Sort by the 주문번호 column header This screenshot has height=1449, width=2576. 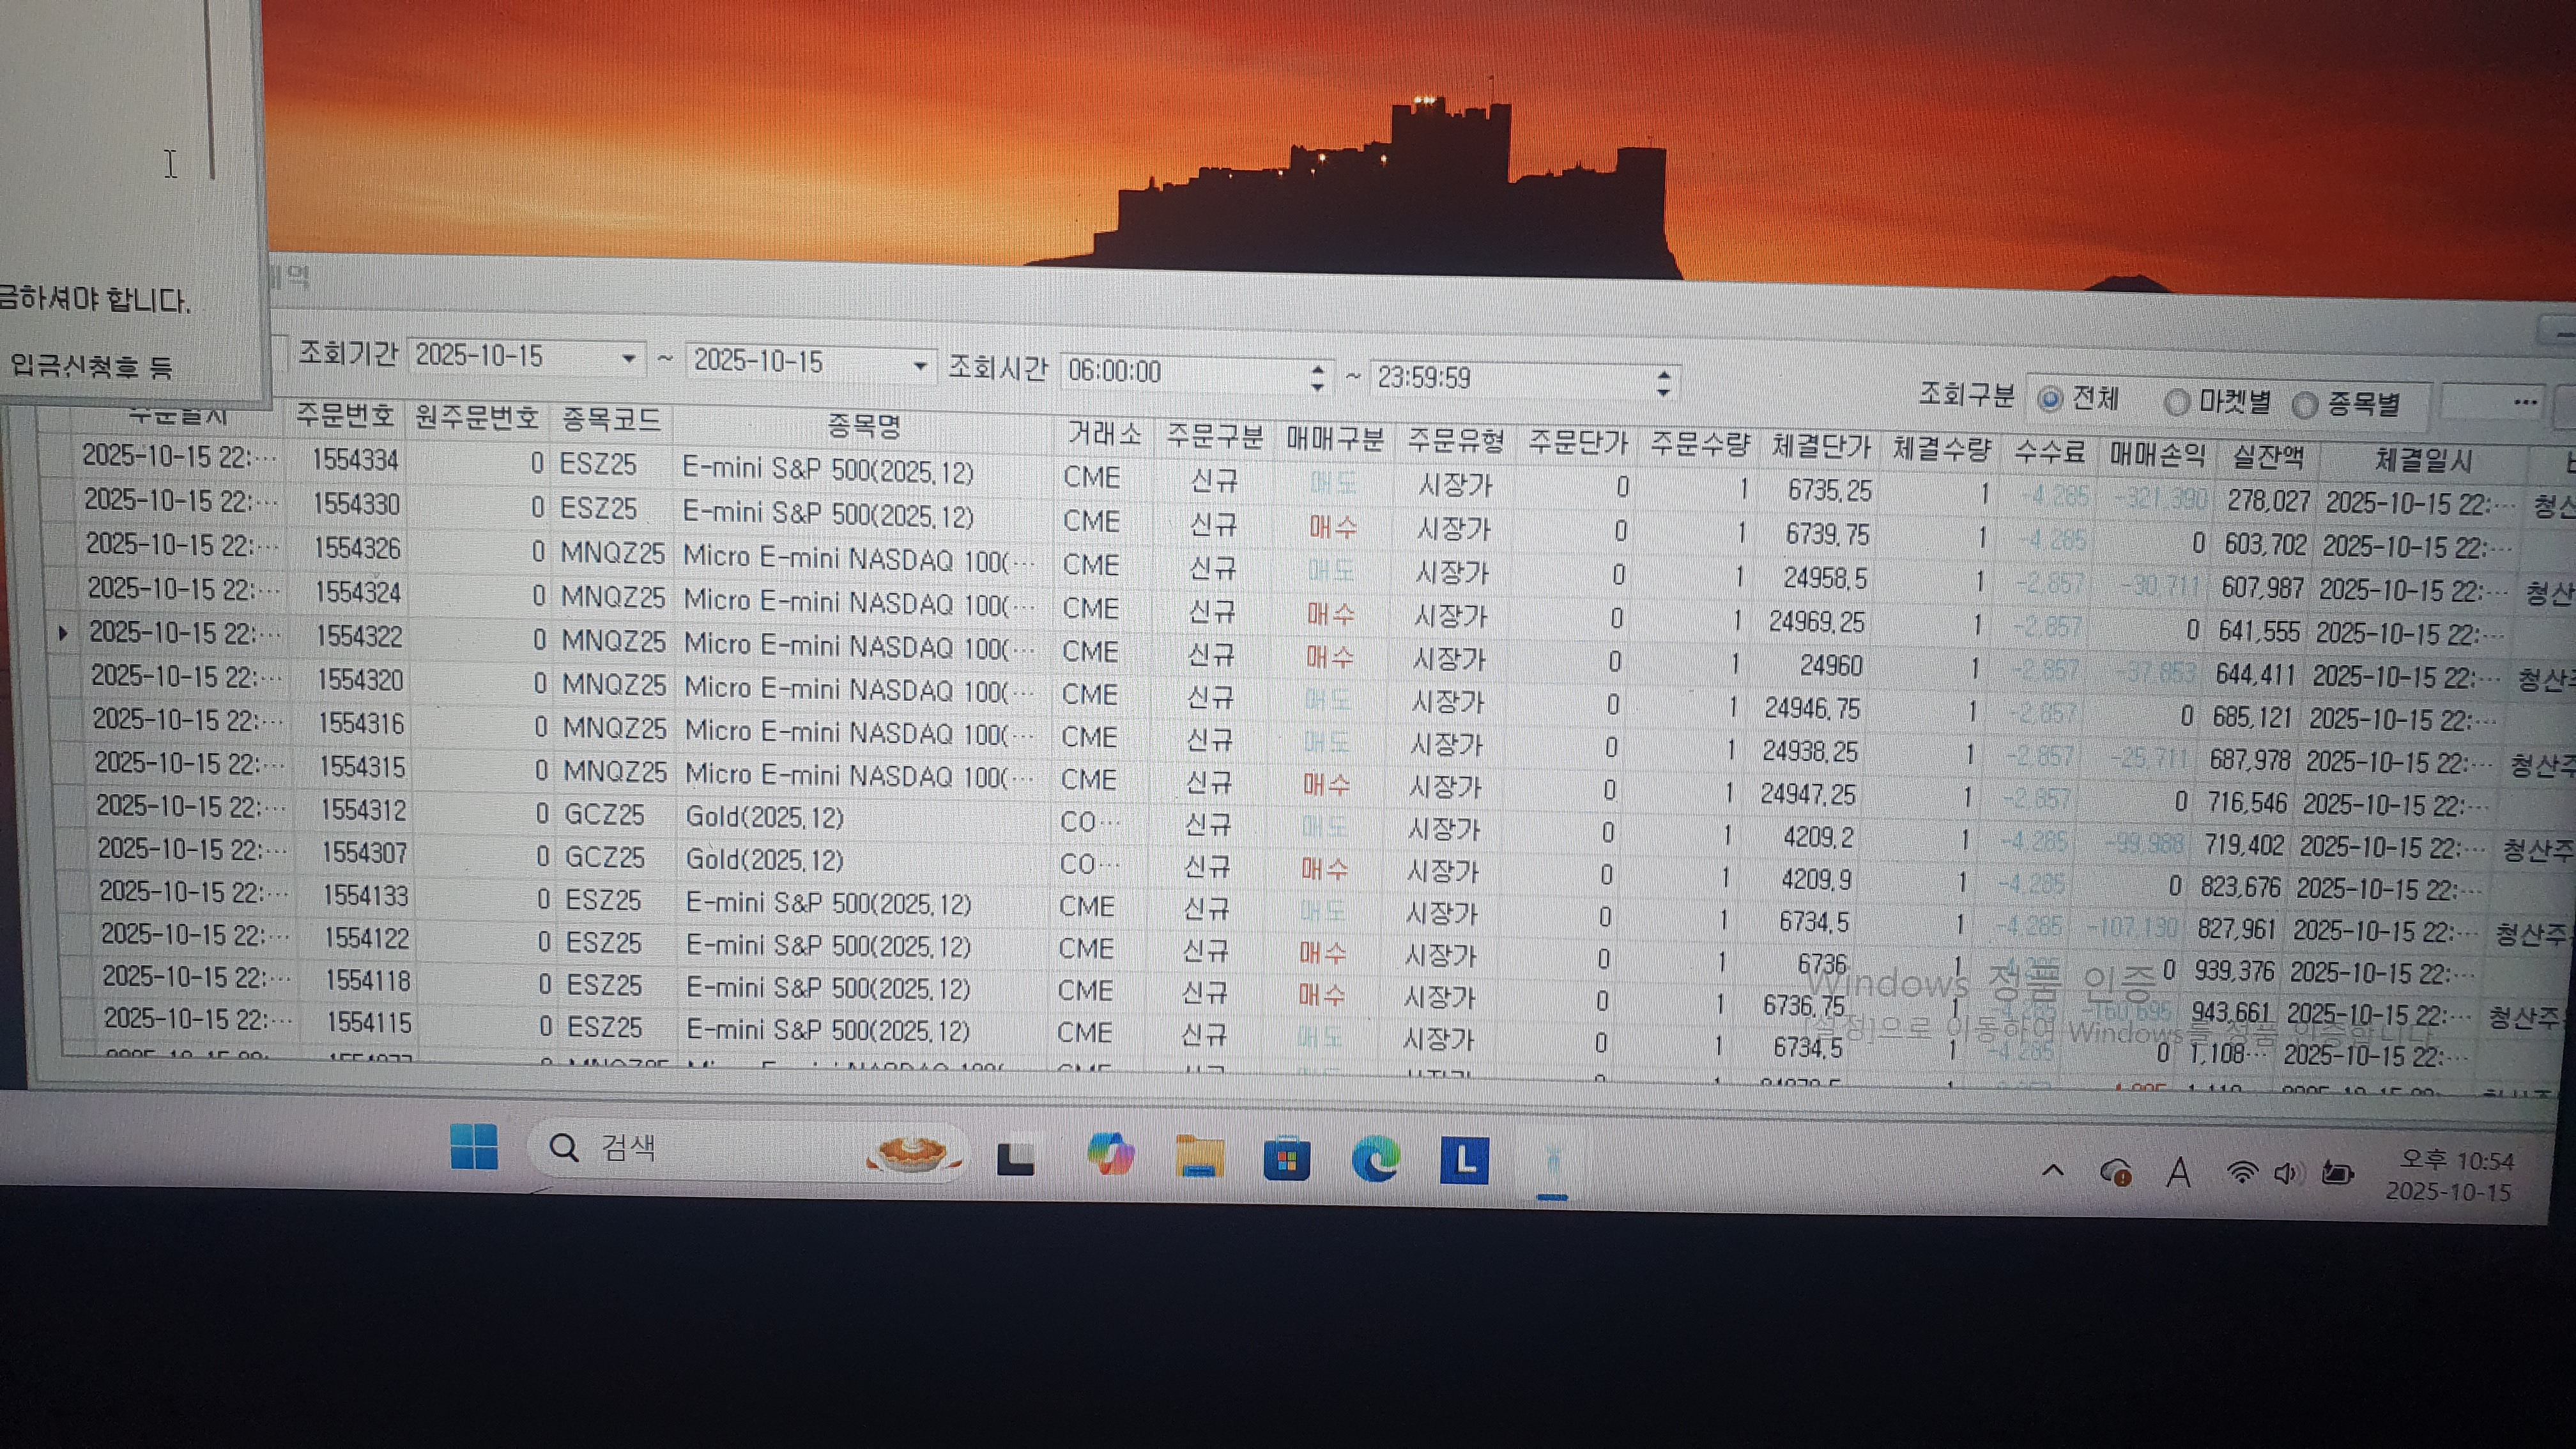[344, 415]
